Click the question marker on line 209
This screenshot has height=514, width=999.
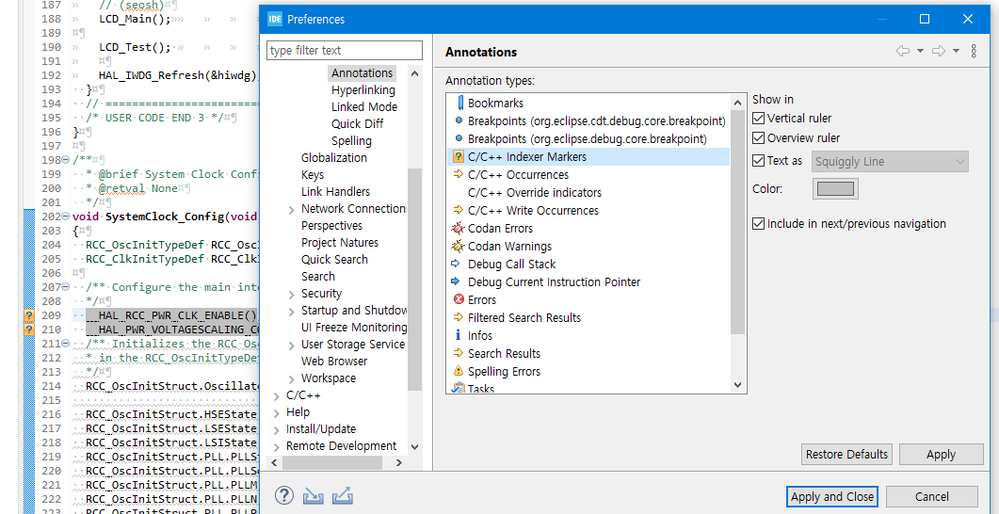click(29, 316)
